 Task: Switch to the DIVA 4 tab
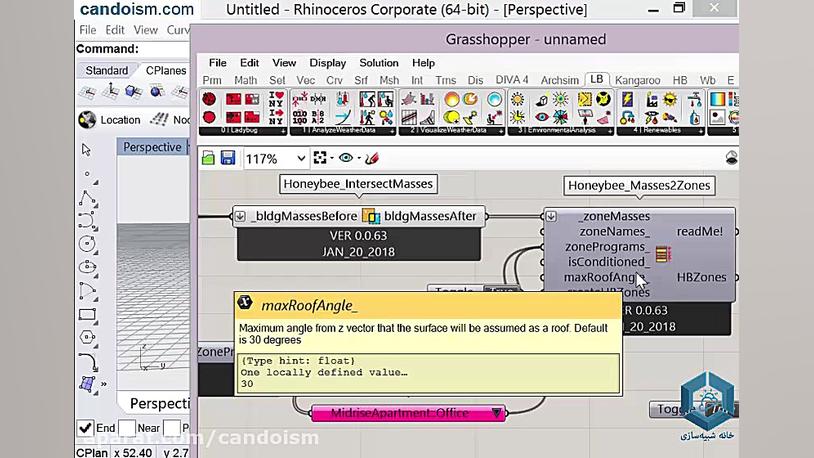(x=511, y=80)
